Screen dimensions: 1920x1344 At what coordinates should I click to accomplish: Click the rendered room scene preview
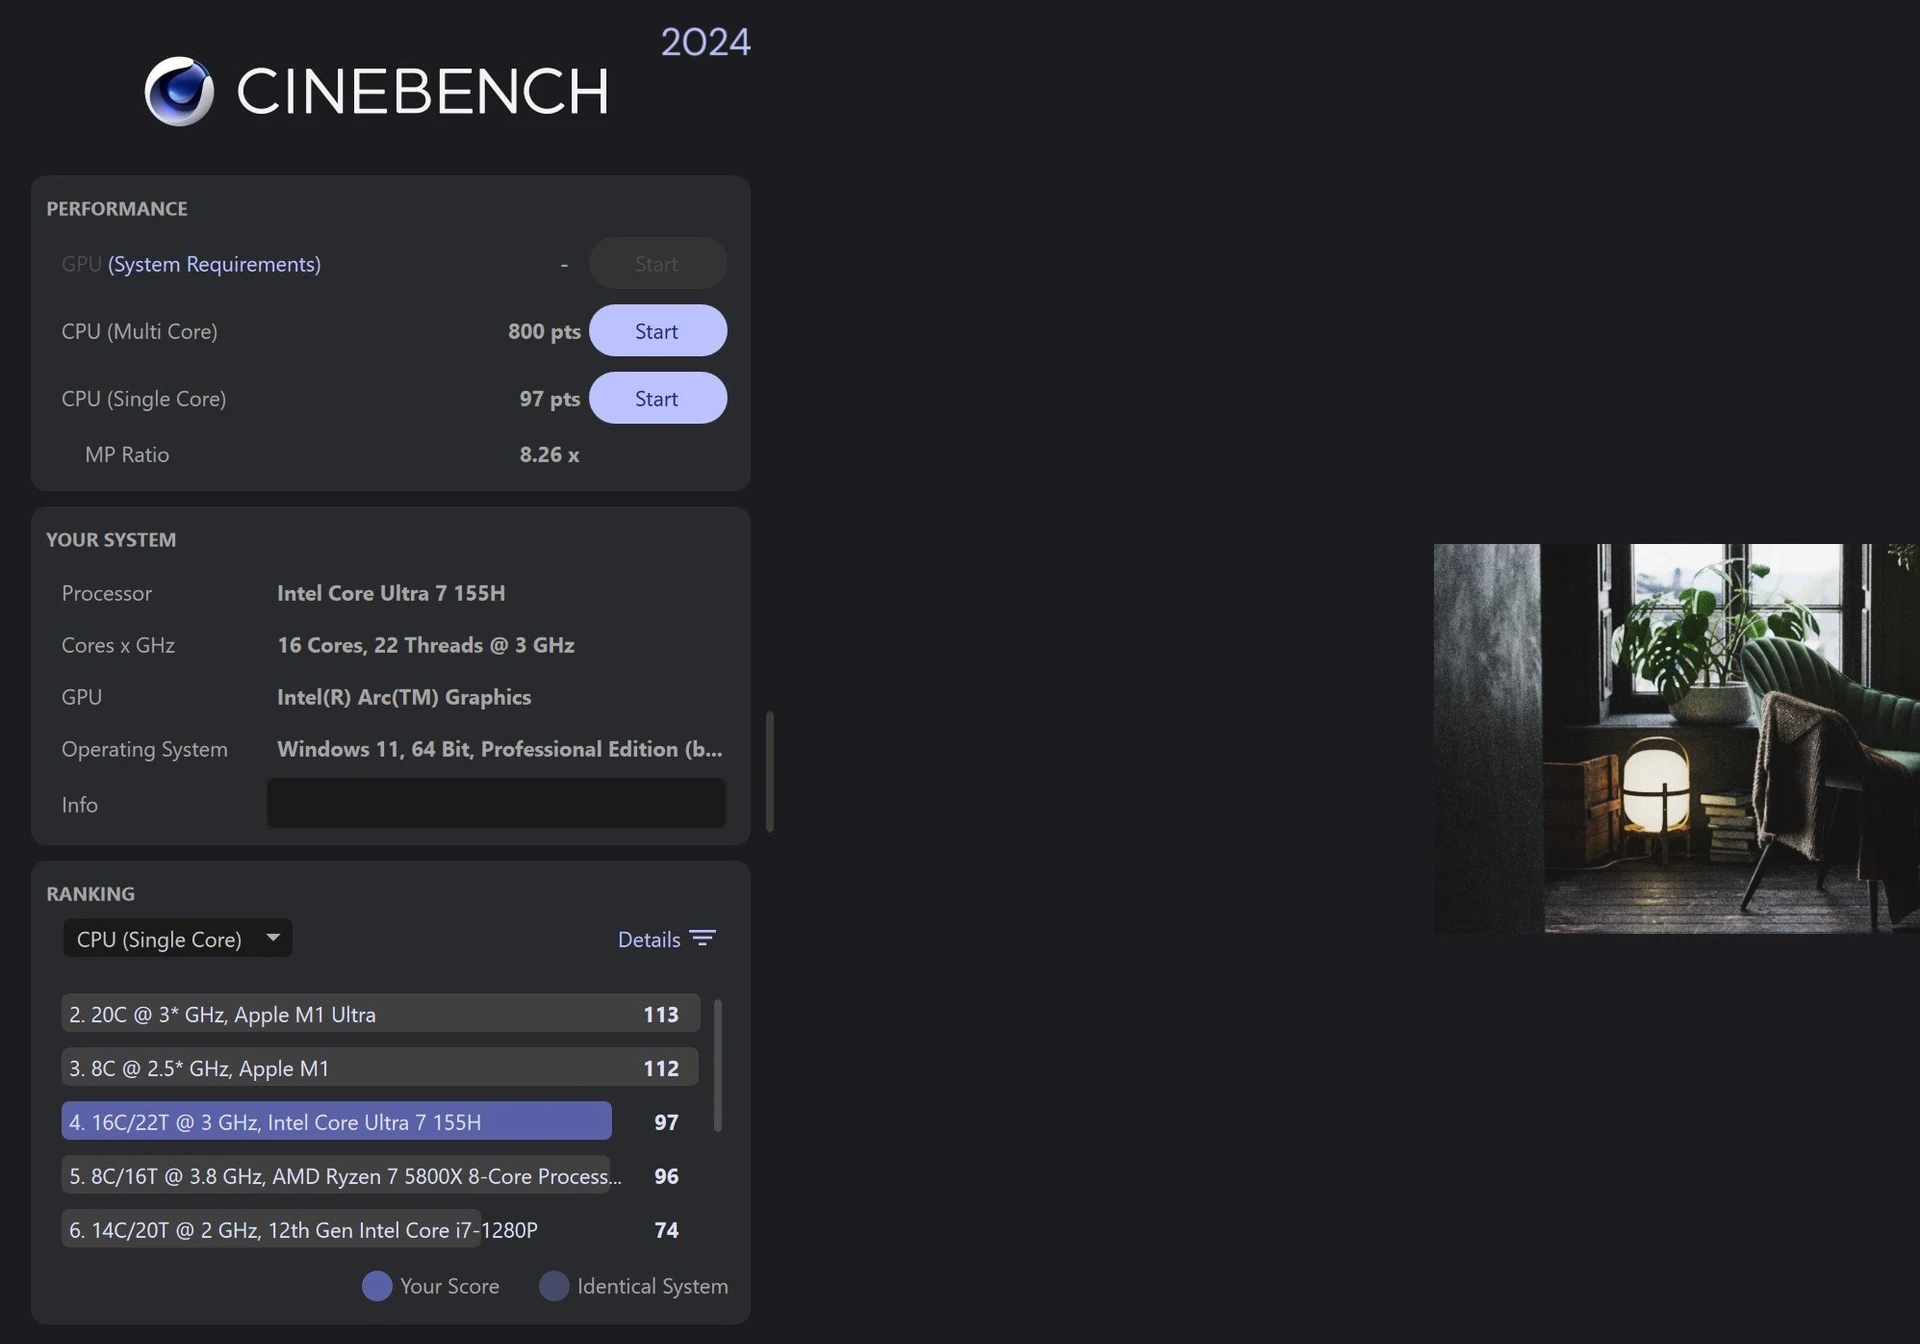click(x=1676, y=738)
